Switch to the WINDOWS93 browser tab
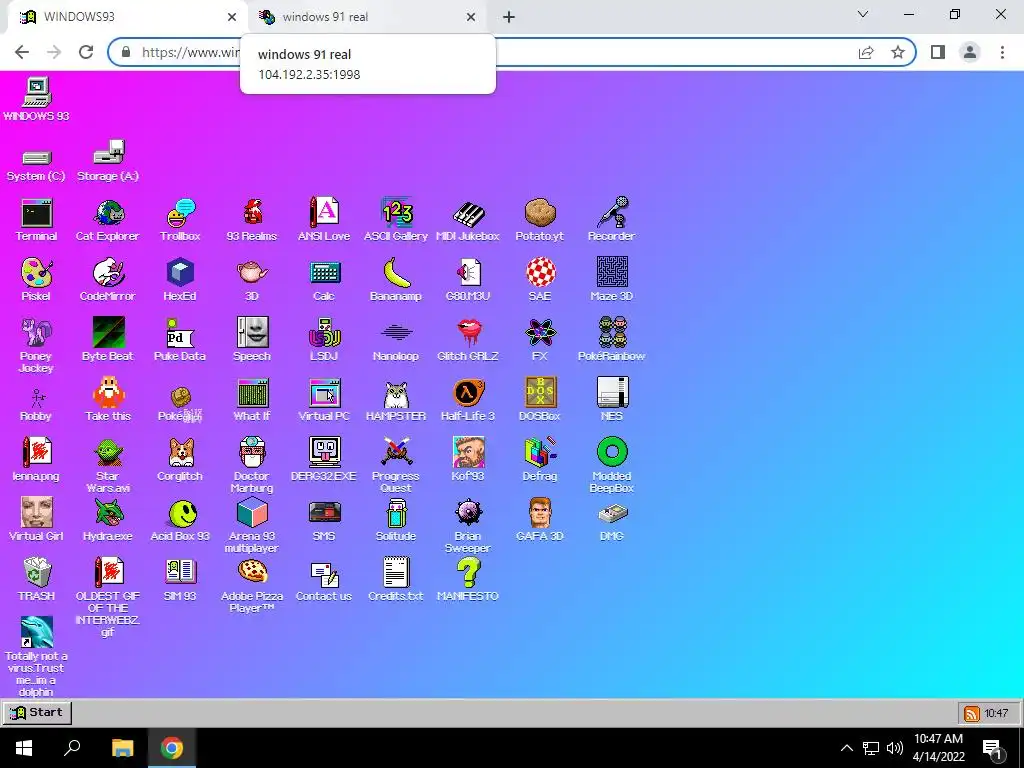Image resolution: width=1024 pixels, height=768 pixels. (127, 17)
